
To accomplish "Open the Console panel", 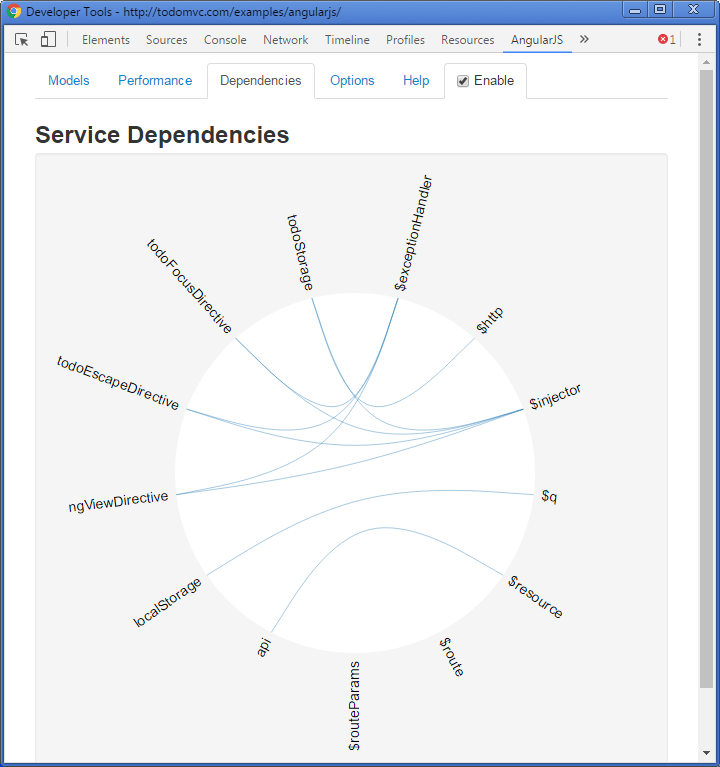I will [225, 40].
